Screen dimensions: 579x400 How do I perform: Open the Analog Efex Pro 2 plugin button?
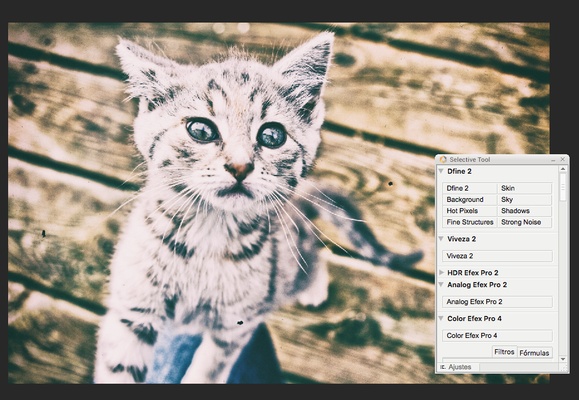pyautogui.click(x=497, y=302)
